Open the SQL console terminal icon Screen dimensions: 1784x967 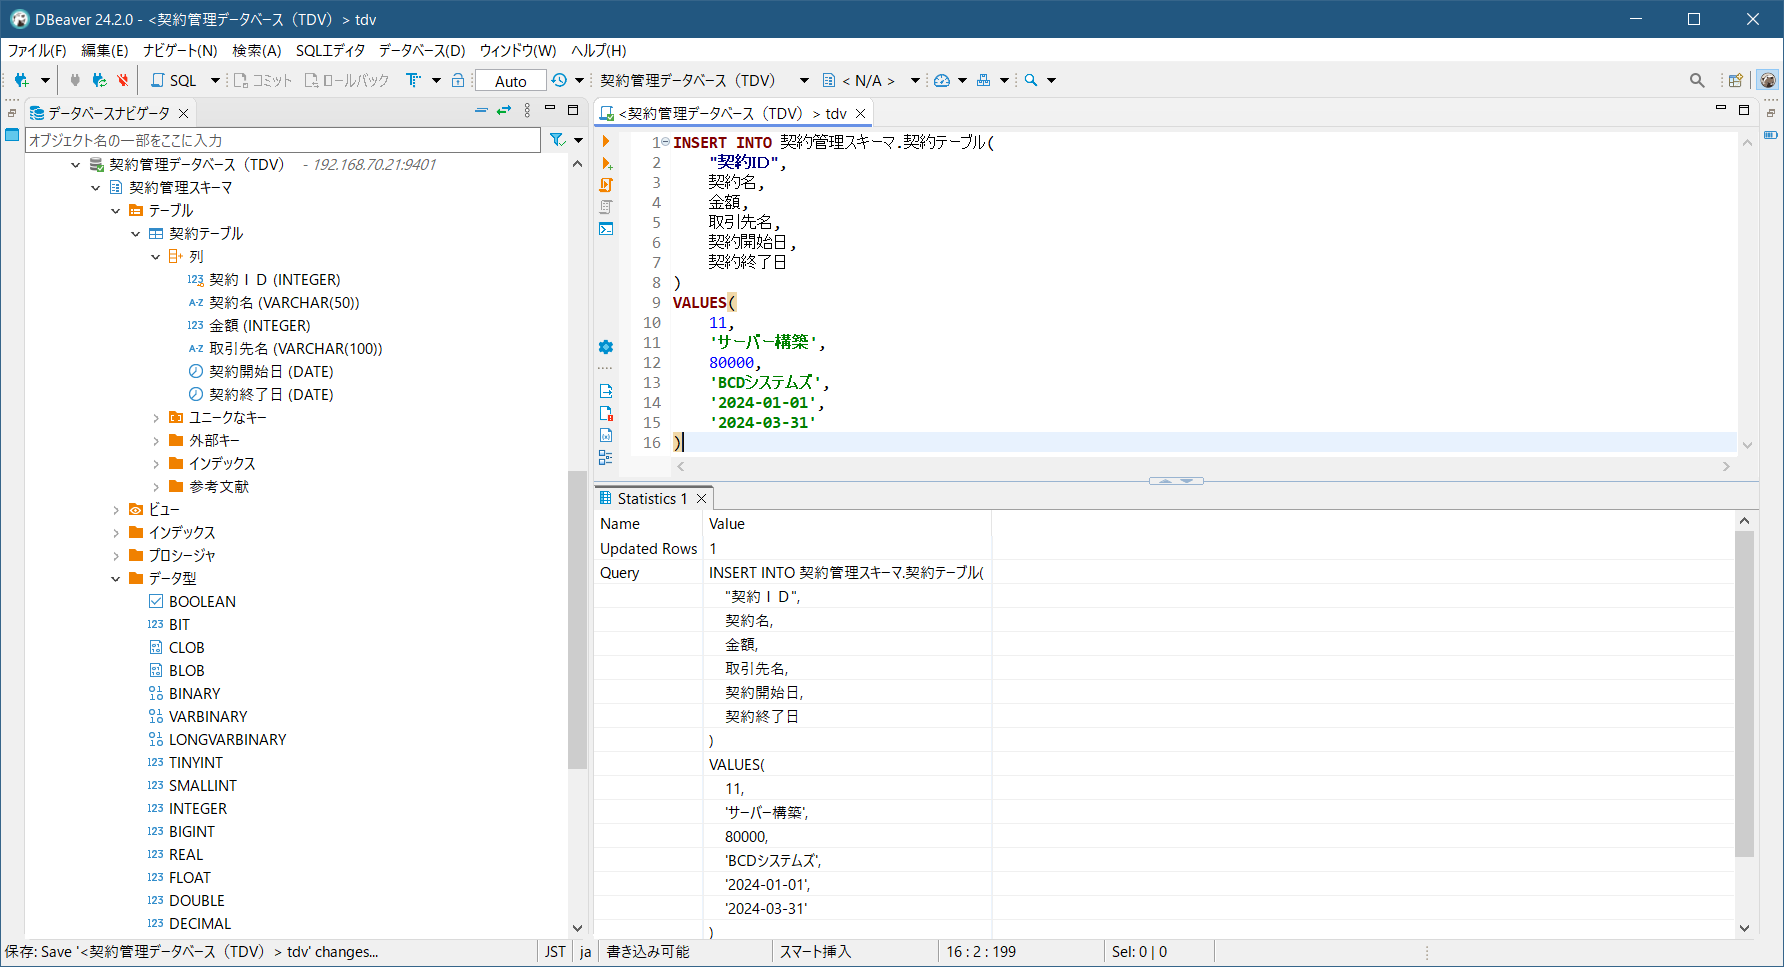pos(606,229)
